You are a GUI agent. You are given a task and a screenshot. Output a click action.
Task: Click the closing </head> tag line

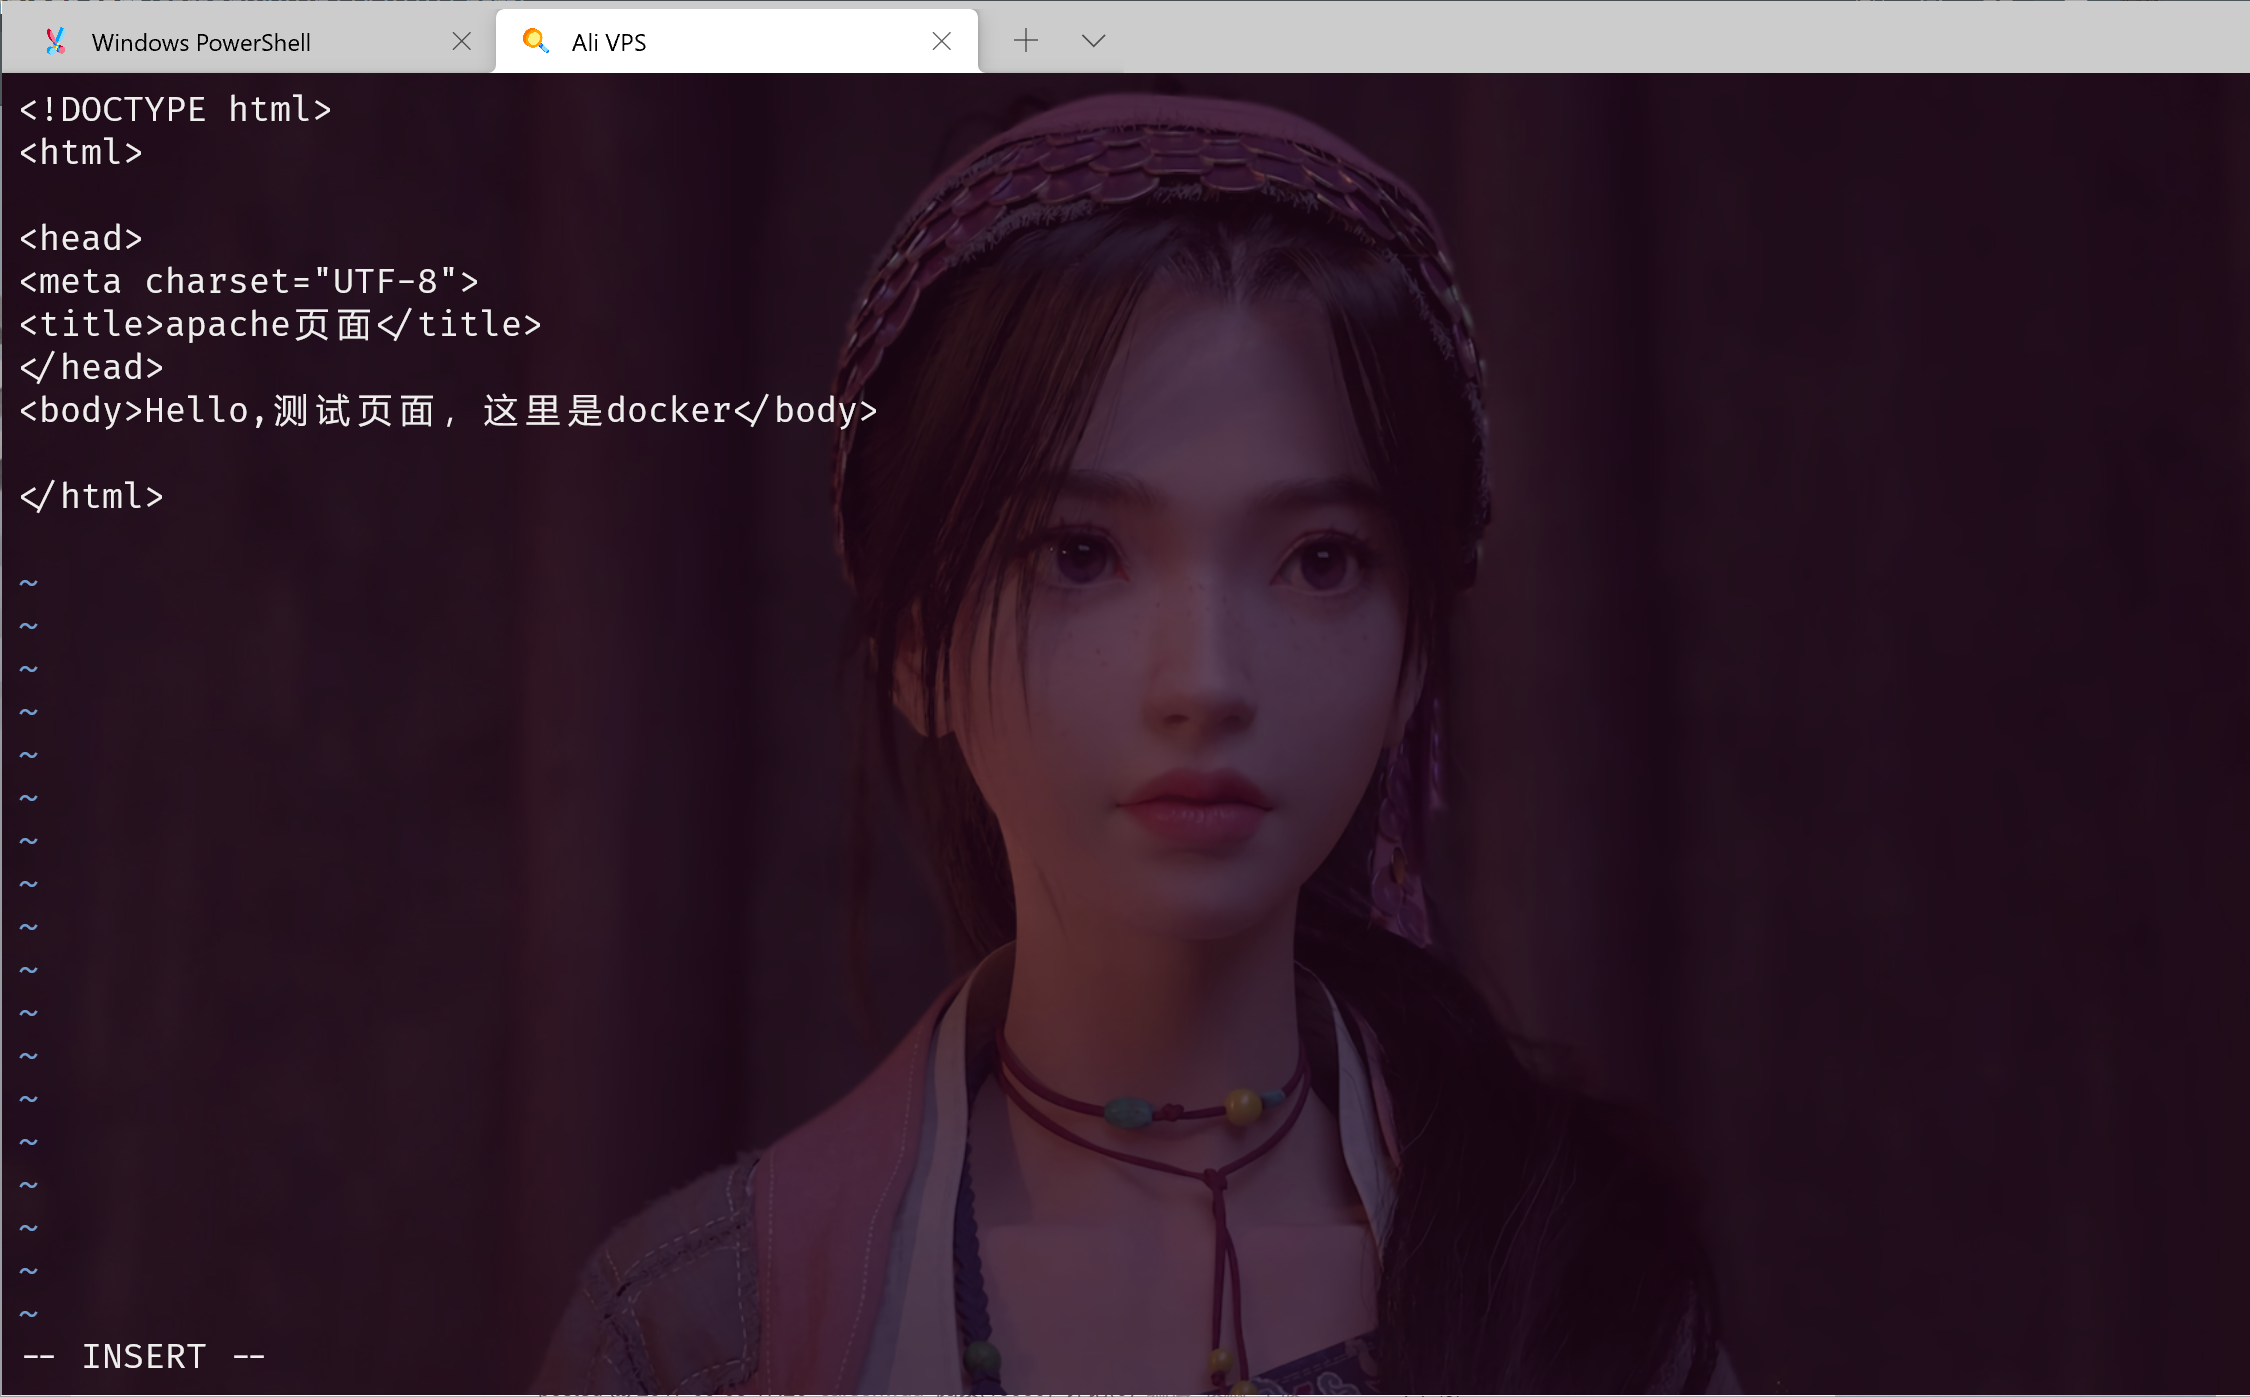92,367
